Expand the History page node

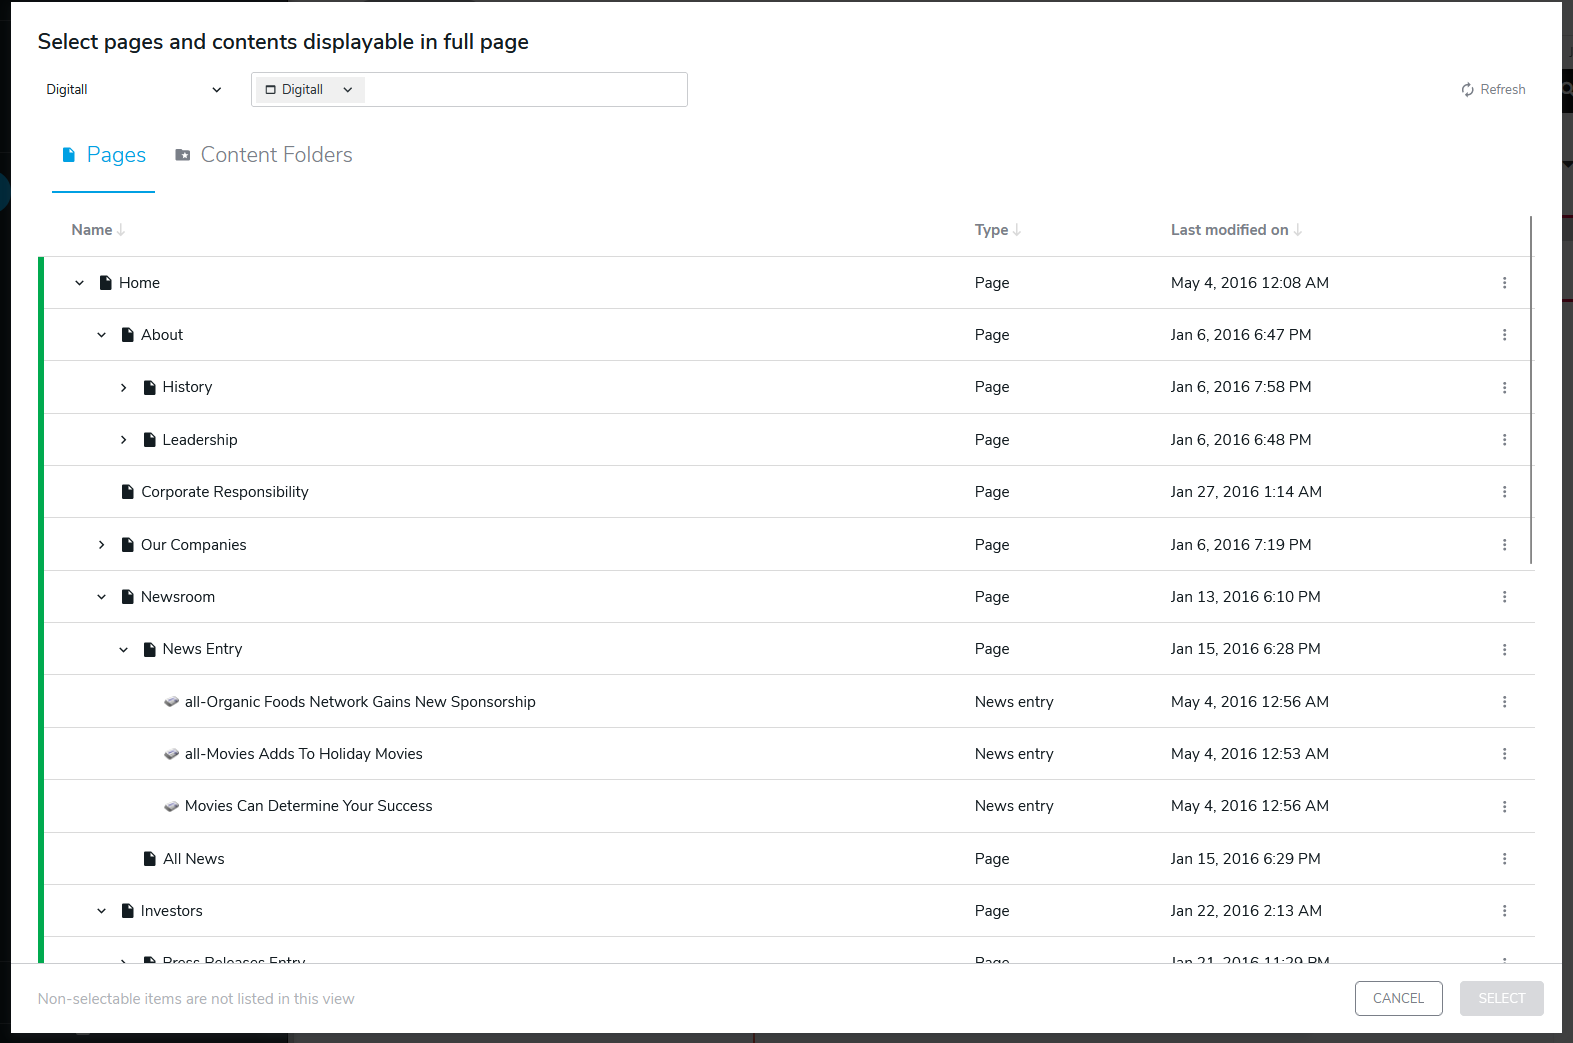123,388
